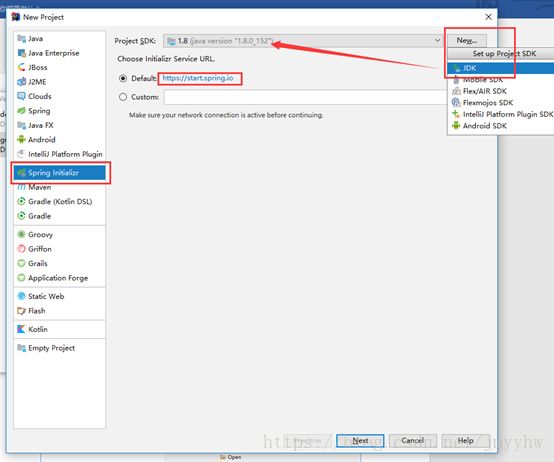This screenshot has width=554, height=462.
Task: Select 'Gradle (Kotlin DSL)' row text
Action: (x=60, y=201)
